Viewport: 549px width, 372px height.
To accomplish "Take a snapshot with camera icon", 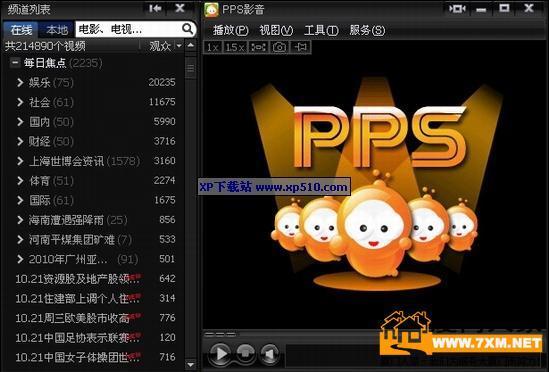I will 279,47.
